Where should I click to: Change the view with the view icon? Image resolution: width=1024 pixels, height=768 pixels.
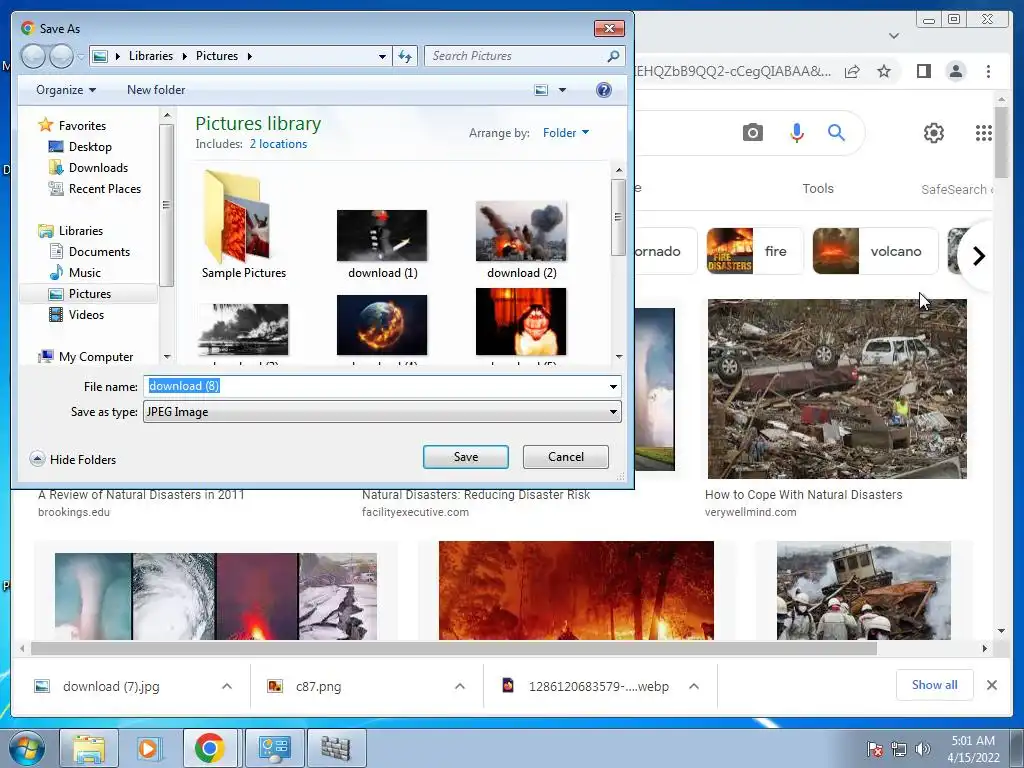point(541,90)
